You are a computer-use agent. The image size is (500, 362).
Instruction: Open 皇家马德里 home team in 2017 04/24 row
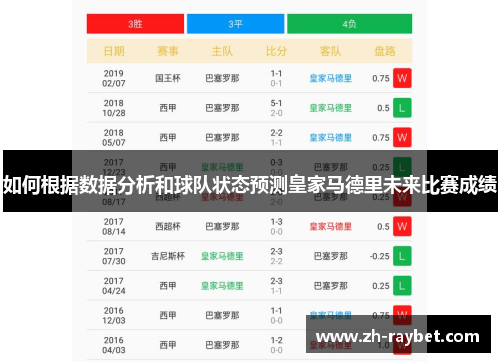click(222, 286)
